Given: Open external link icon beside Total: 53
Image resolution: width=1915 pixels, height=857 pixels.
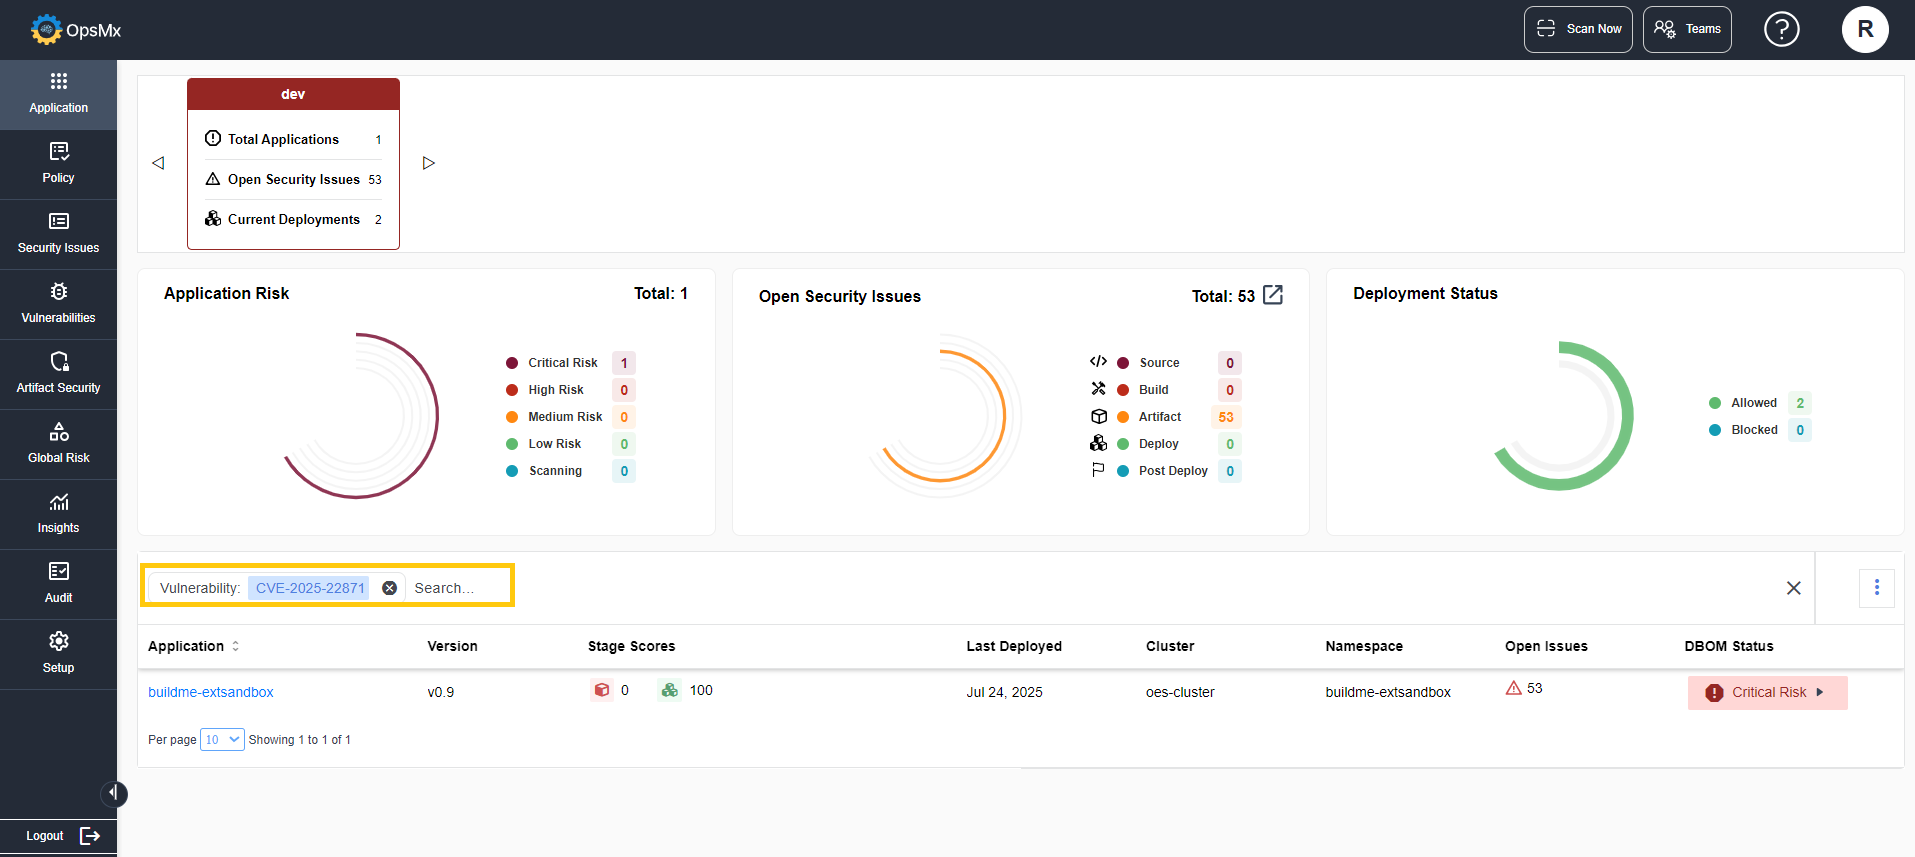Looking at the screenshot, I should (1272, 295).
